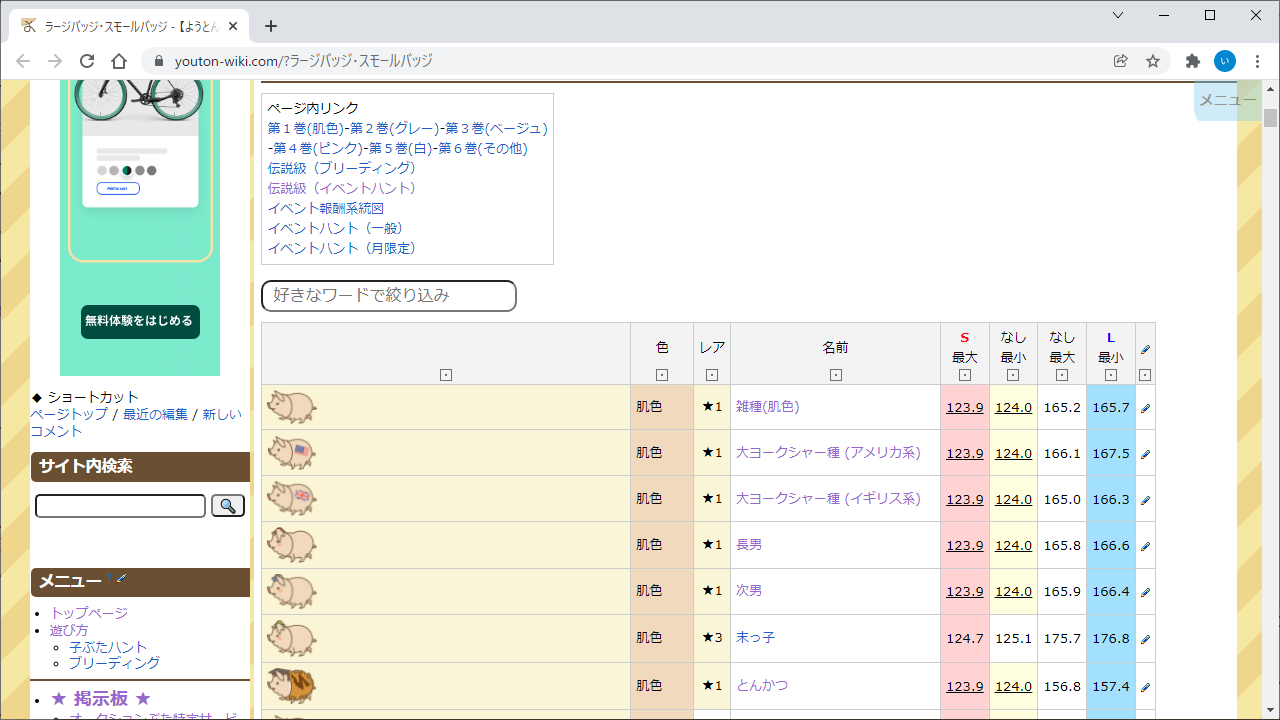The image size is (1280, 720).
Task: Click the browser reload icon
Action: coord(87,61)
